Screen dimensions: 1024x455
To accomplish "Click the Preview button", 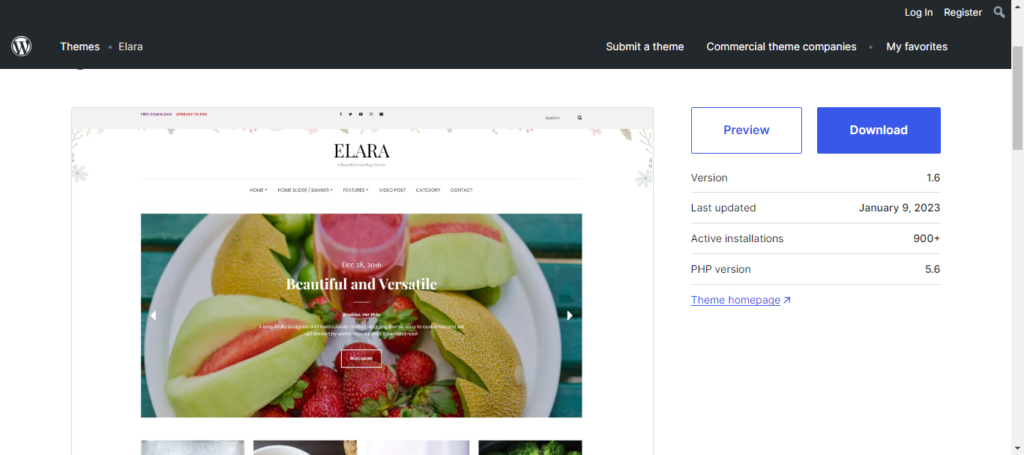I will pos(746,130).
